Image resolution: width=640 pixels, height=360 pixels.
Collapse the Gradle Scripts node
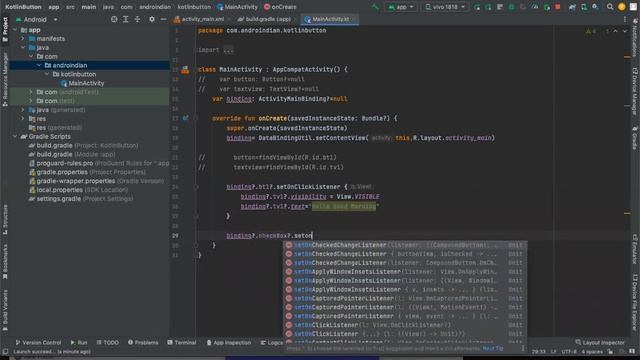click(15, 137)
